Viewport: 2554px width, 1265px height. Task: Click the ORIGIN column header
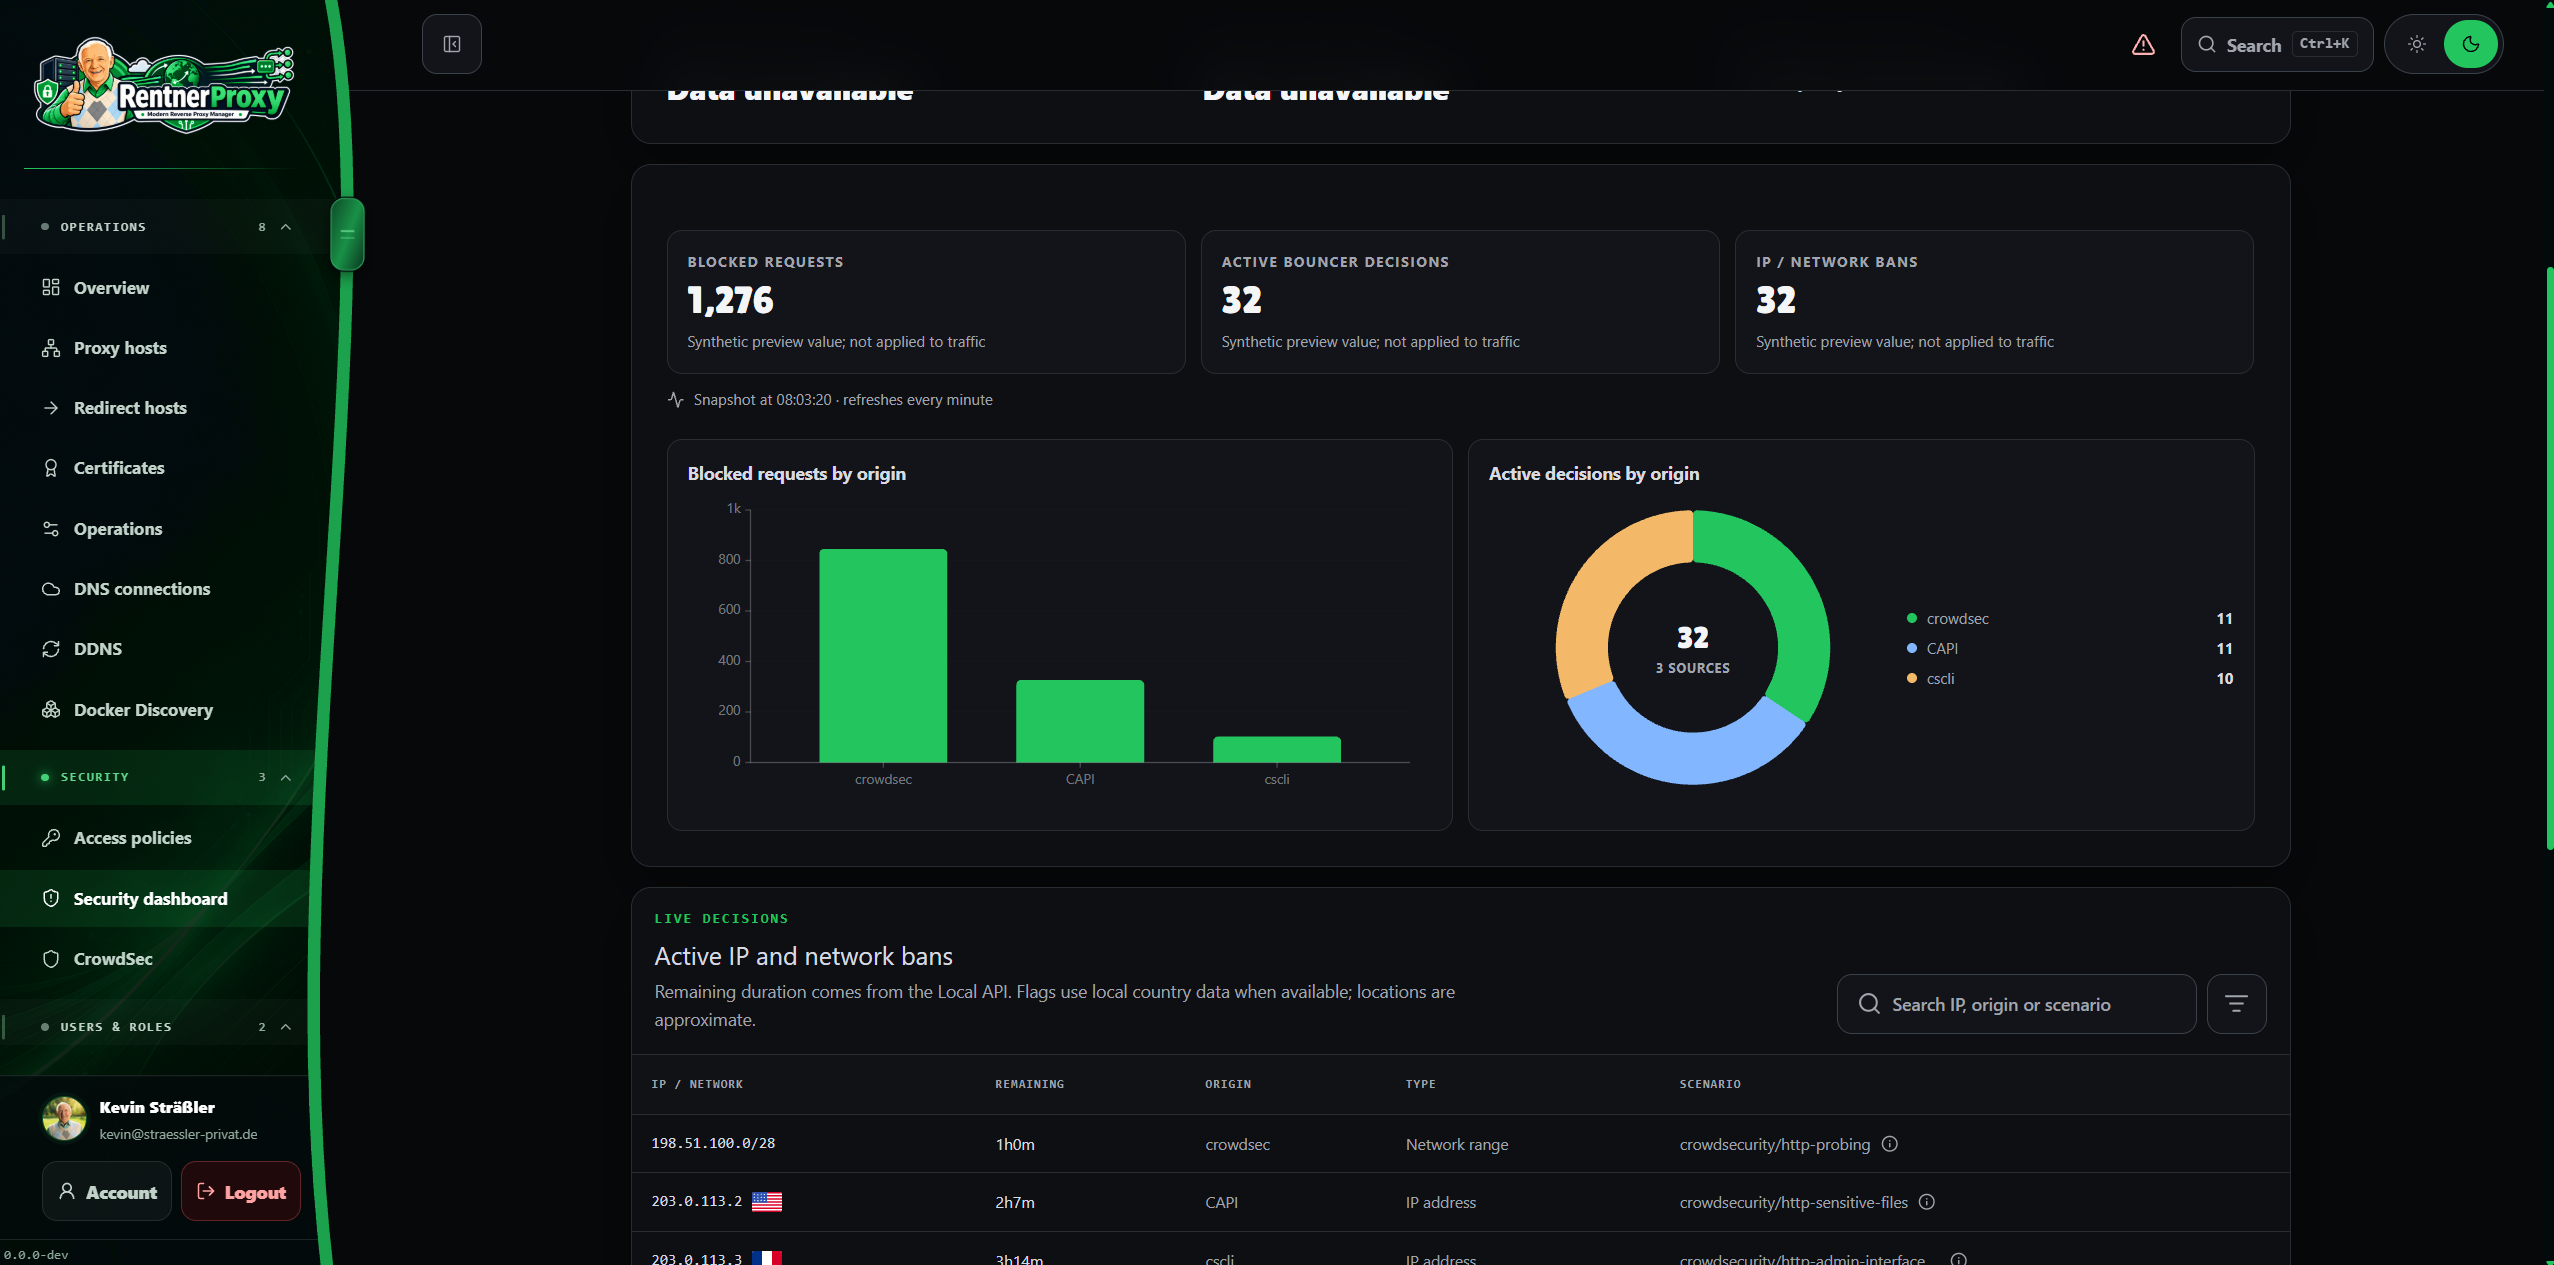(x=1228, y=1085)
